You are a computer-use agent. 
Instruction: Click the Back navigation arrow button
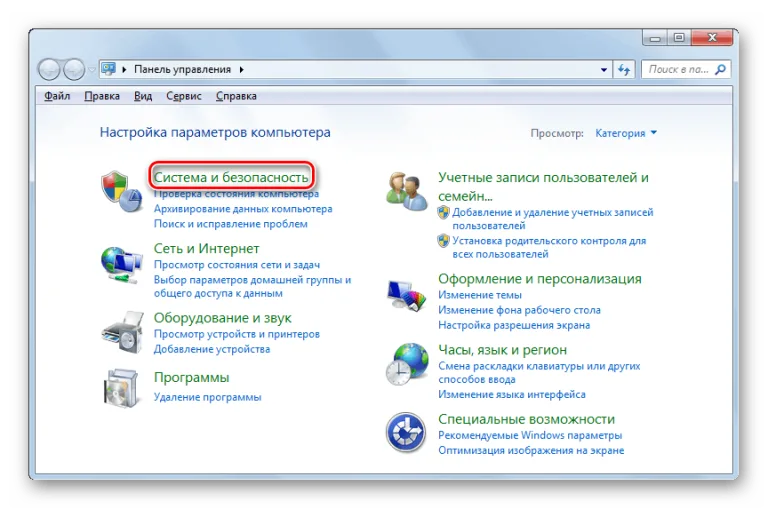(x=49, y=70)
